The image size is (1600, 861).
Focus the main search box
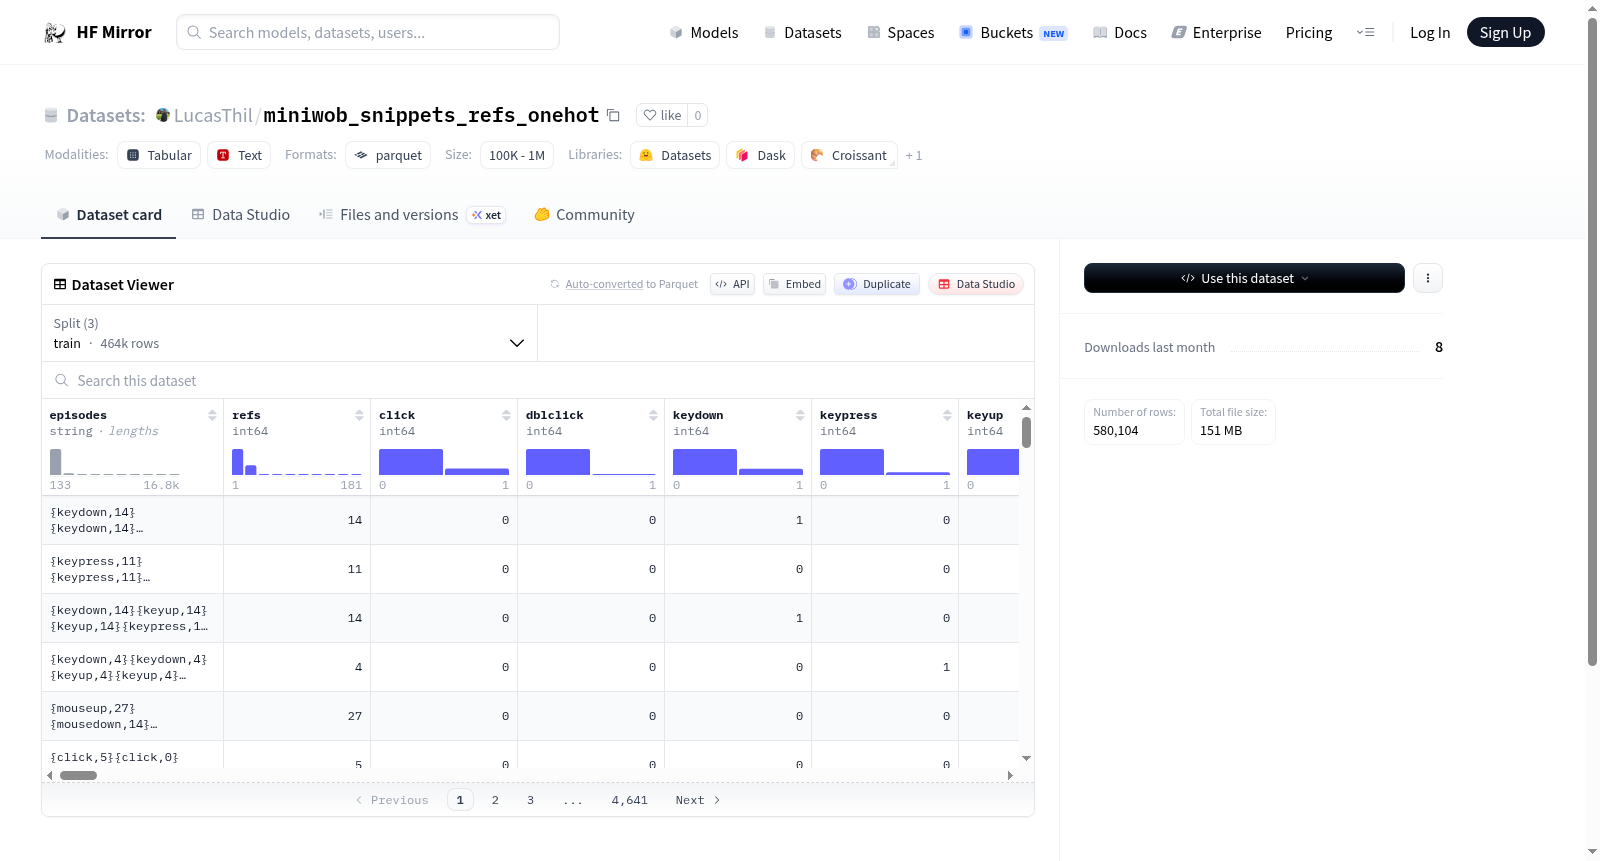click(368, 33)
